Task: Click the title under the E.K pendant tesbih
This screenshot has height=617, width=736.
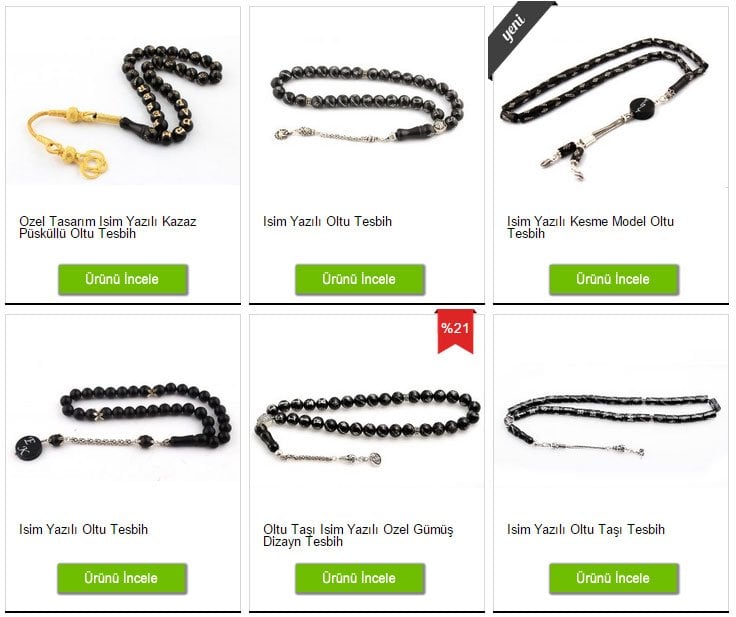Action: pyautogui.click(x=84, y=530)
